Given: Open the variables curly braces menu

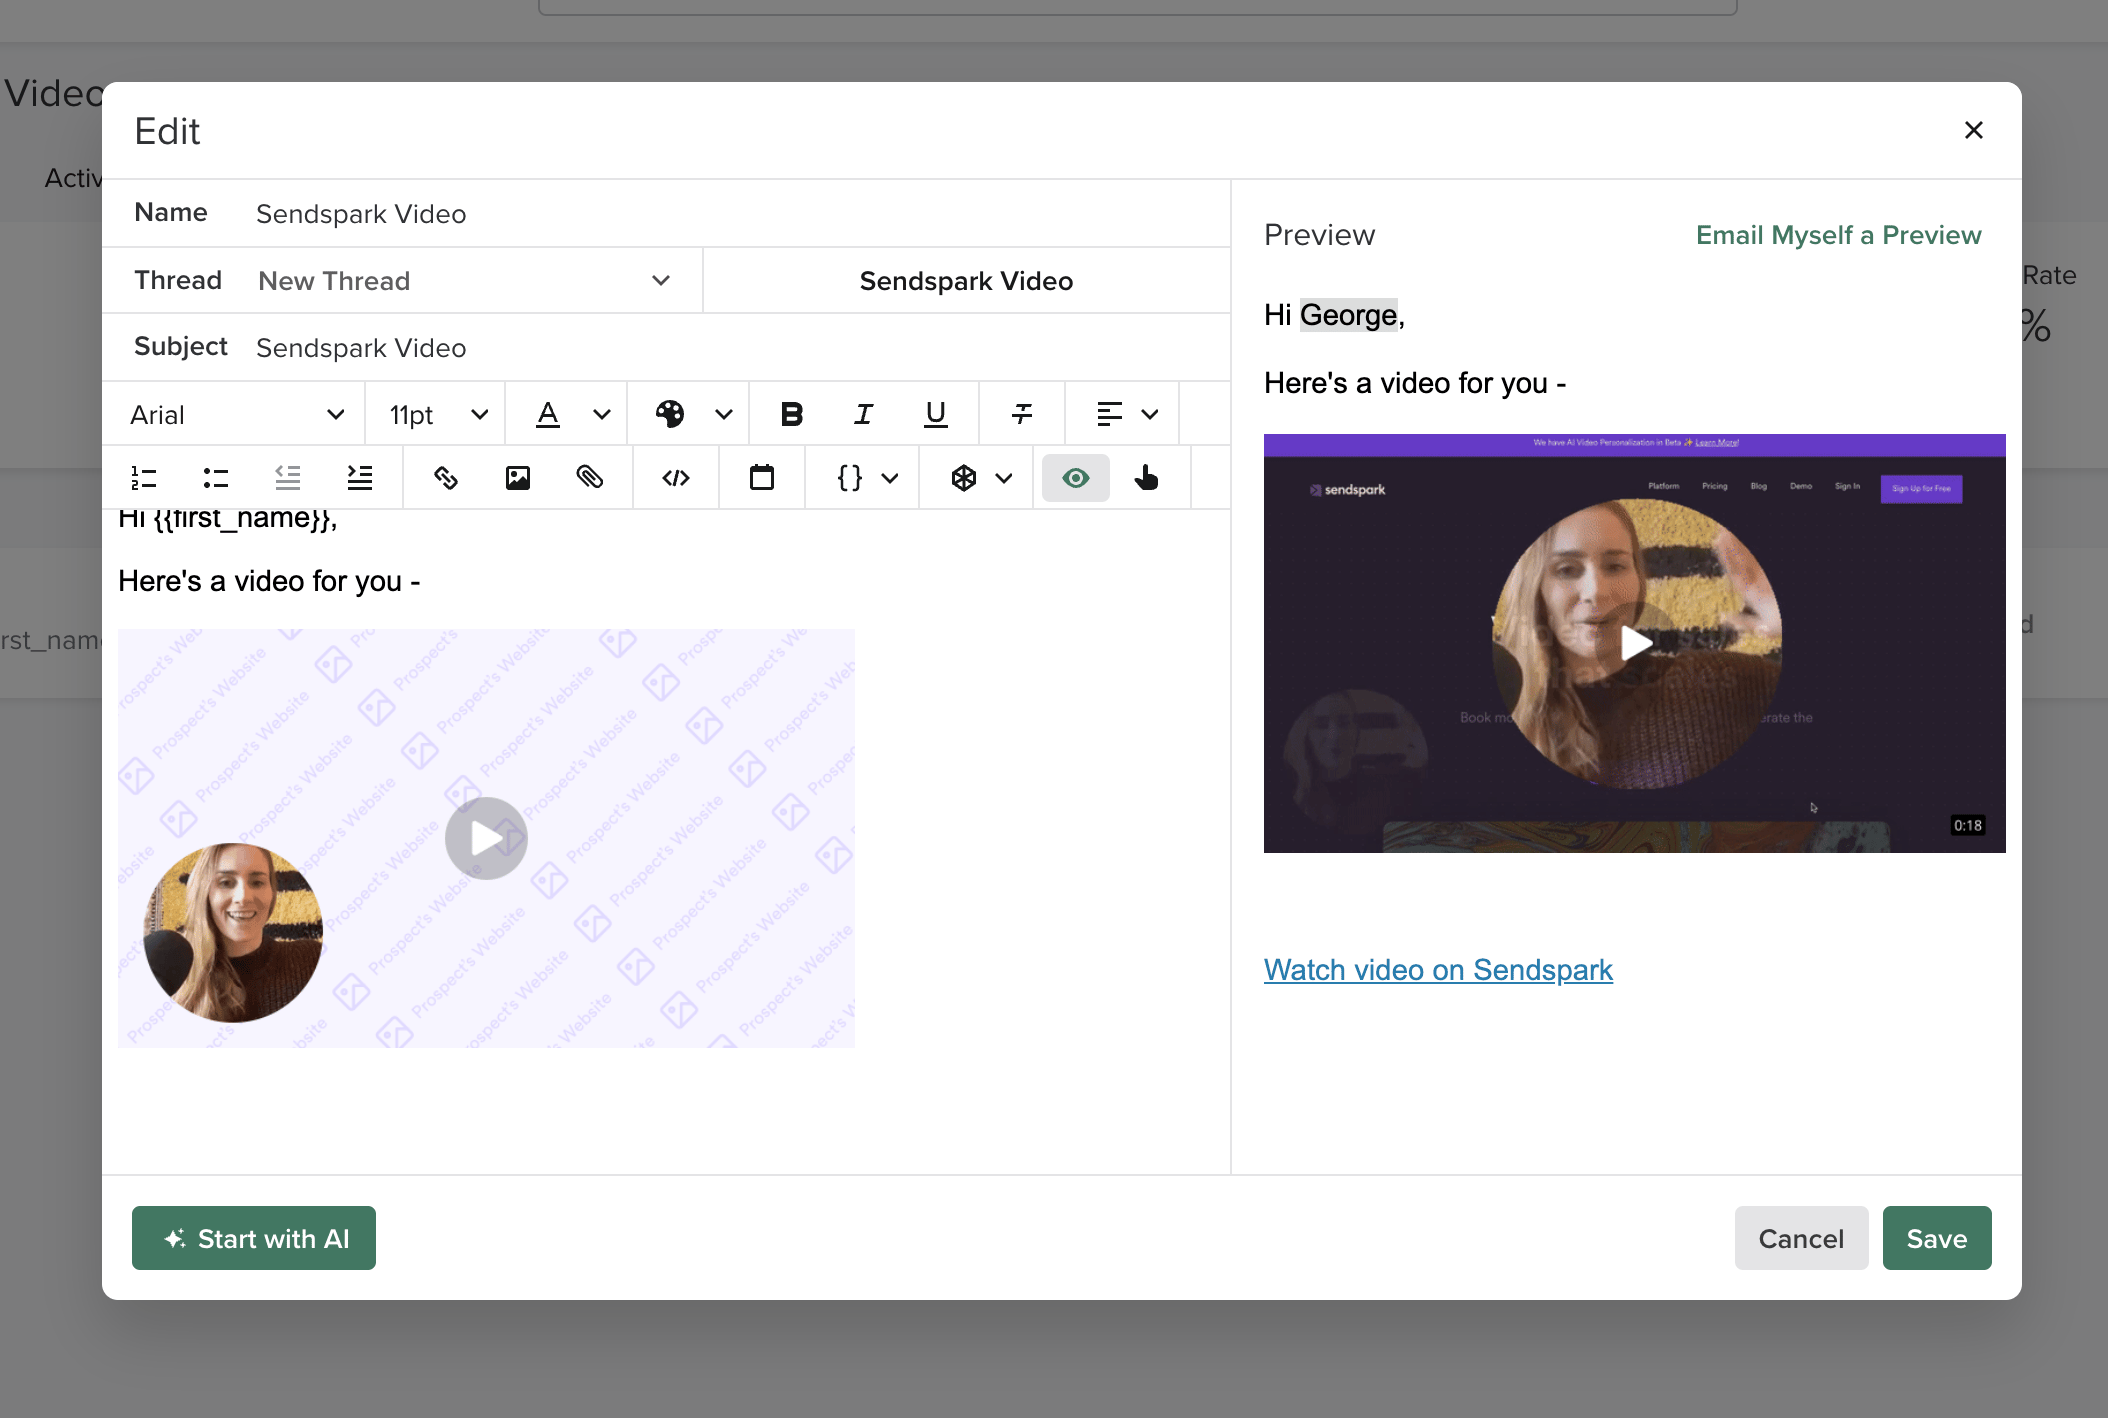Looking at the screenshot, I should point(850,478).
